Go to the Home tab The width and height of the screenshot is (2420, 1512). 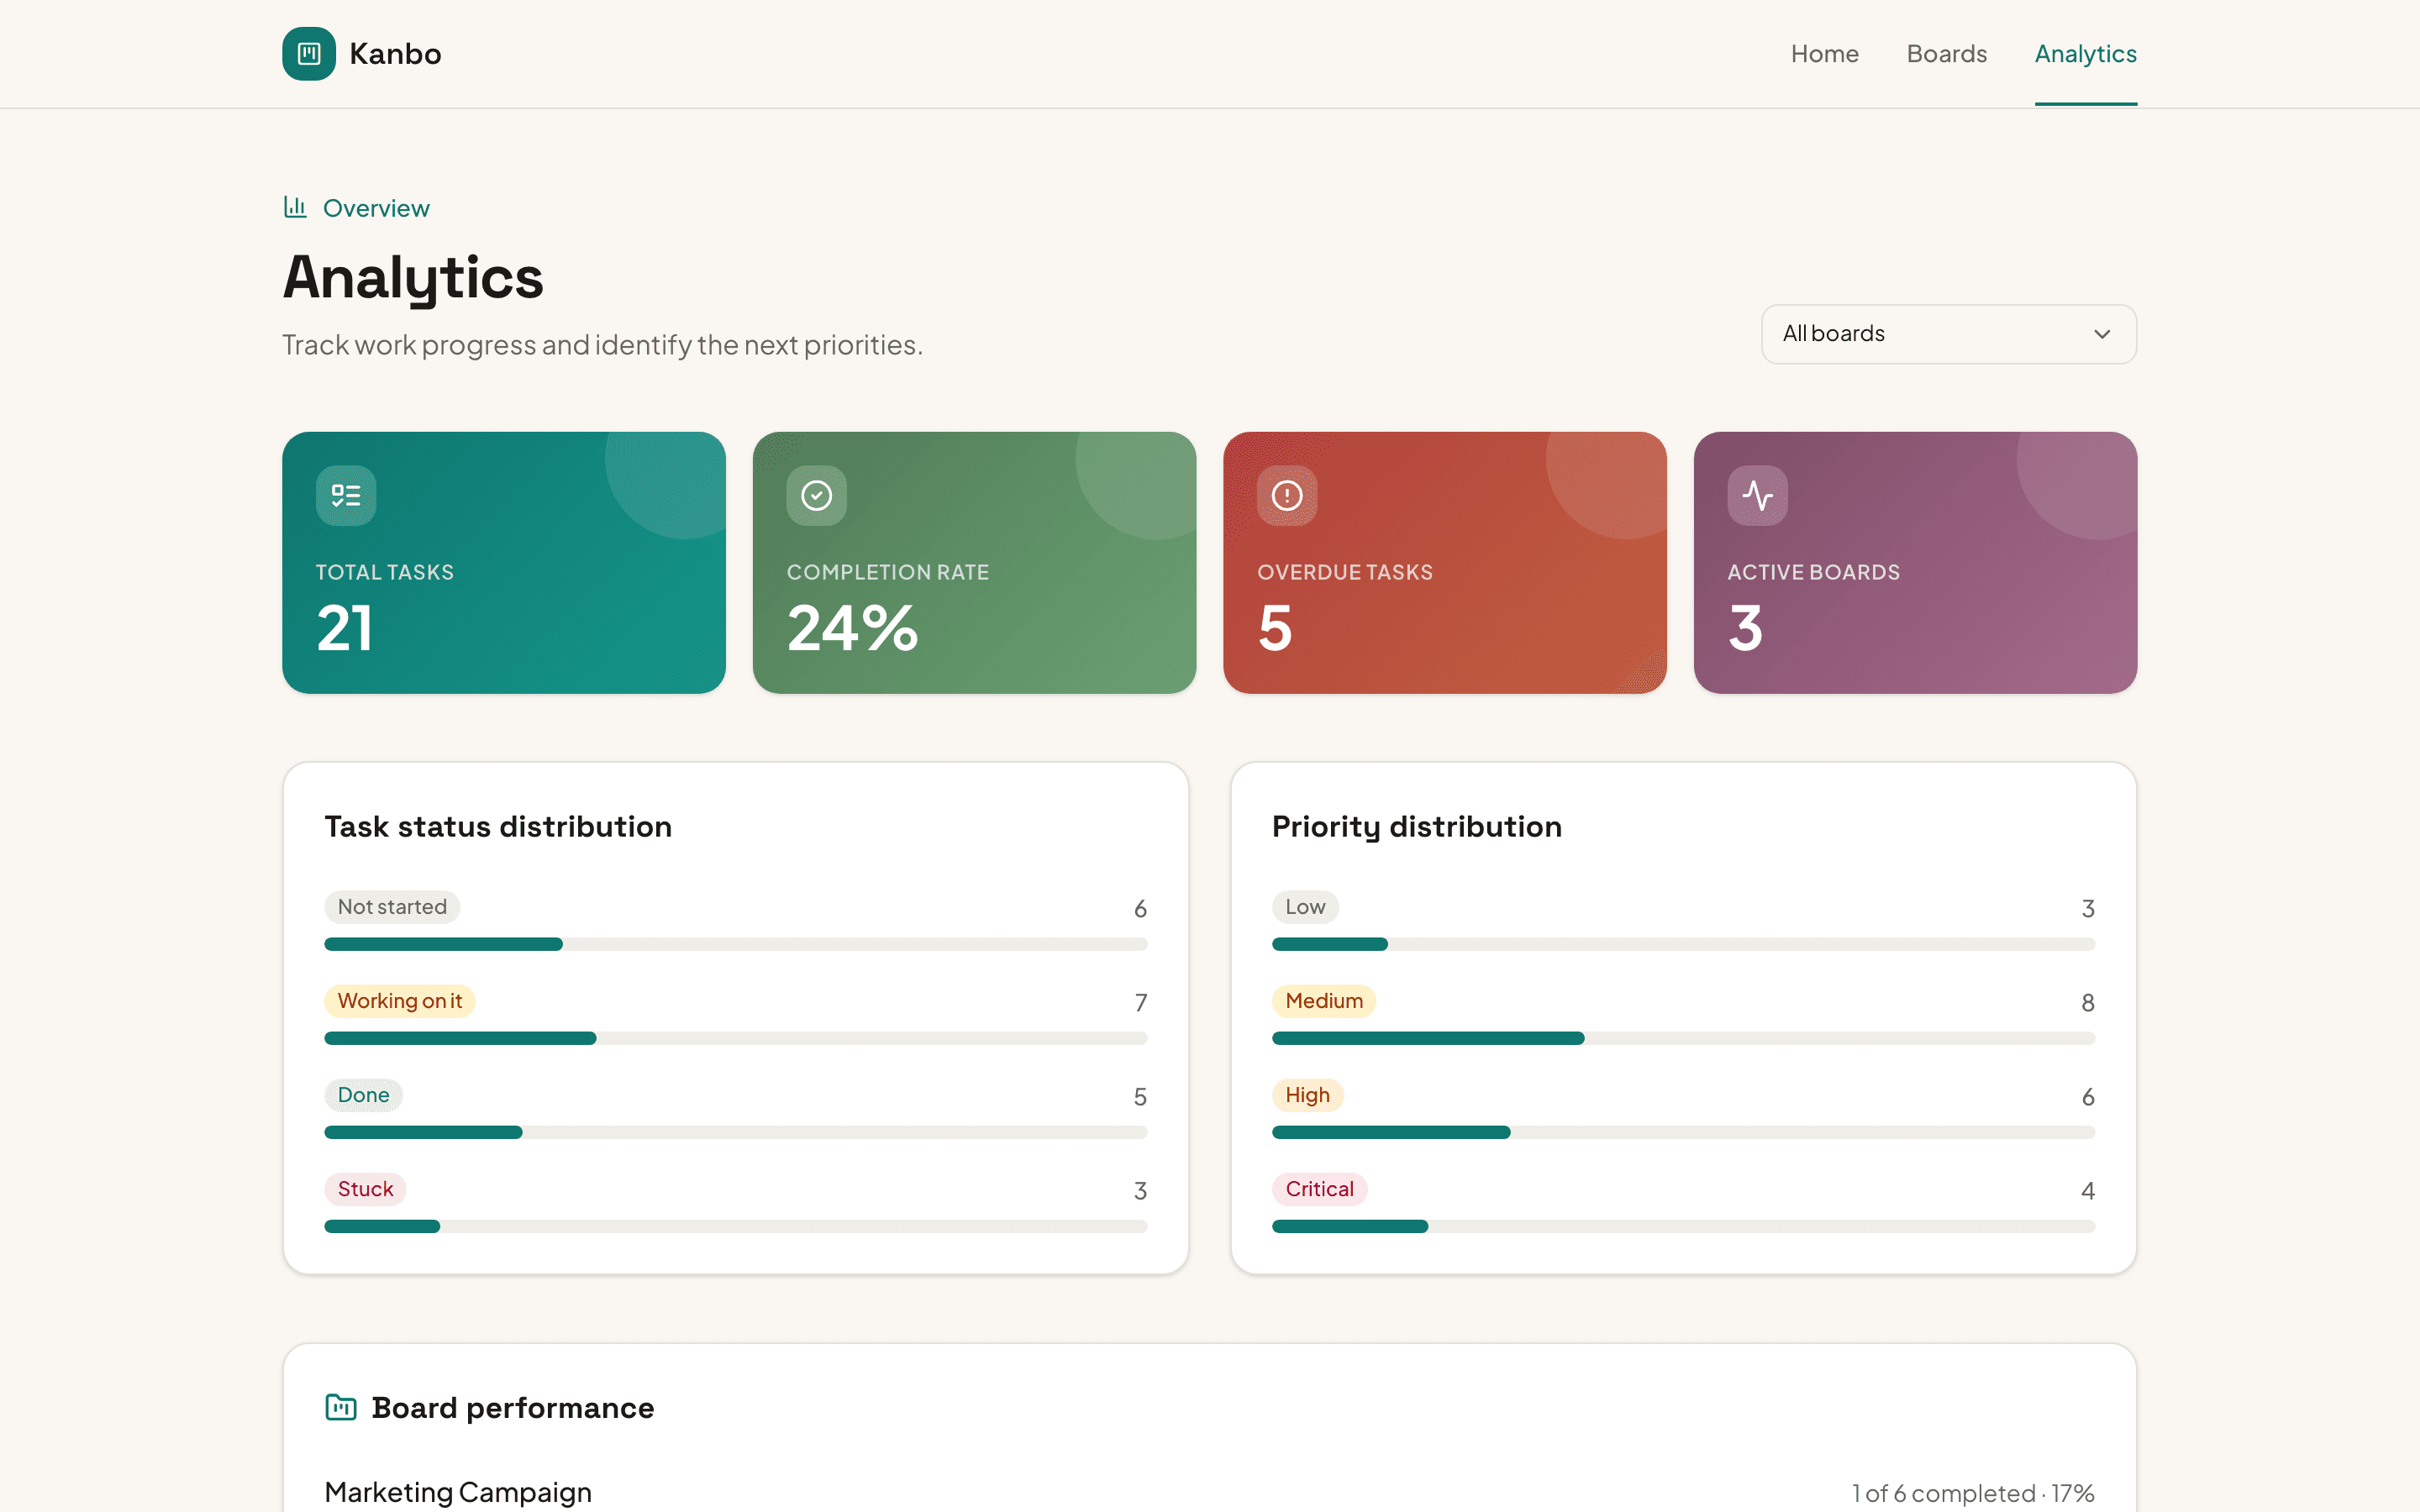point(1824,54)
